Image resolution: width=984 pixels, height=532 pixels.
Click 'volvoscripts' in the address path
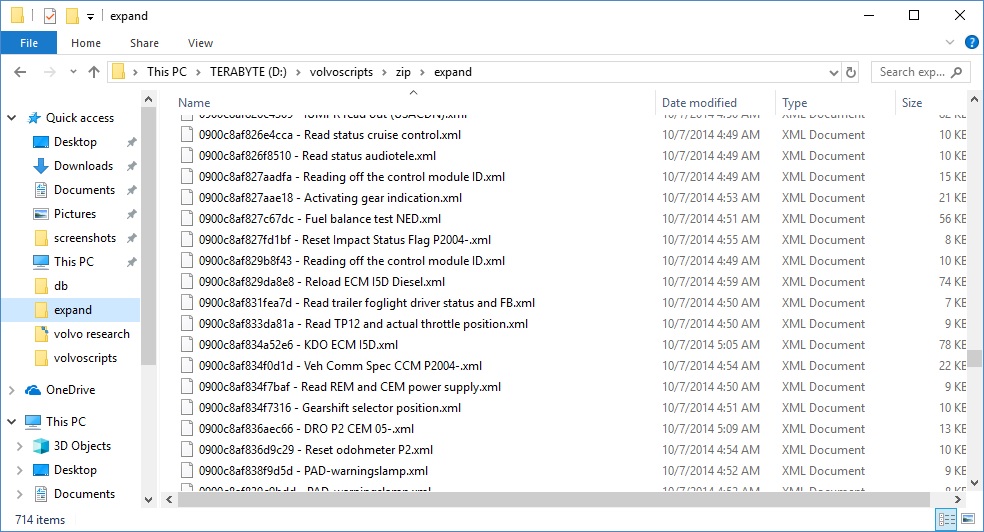pyautogui.click(x=341, y=72)
